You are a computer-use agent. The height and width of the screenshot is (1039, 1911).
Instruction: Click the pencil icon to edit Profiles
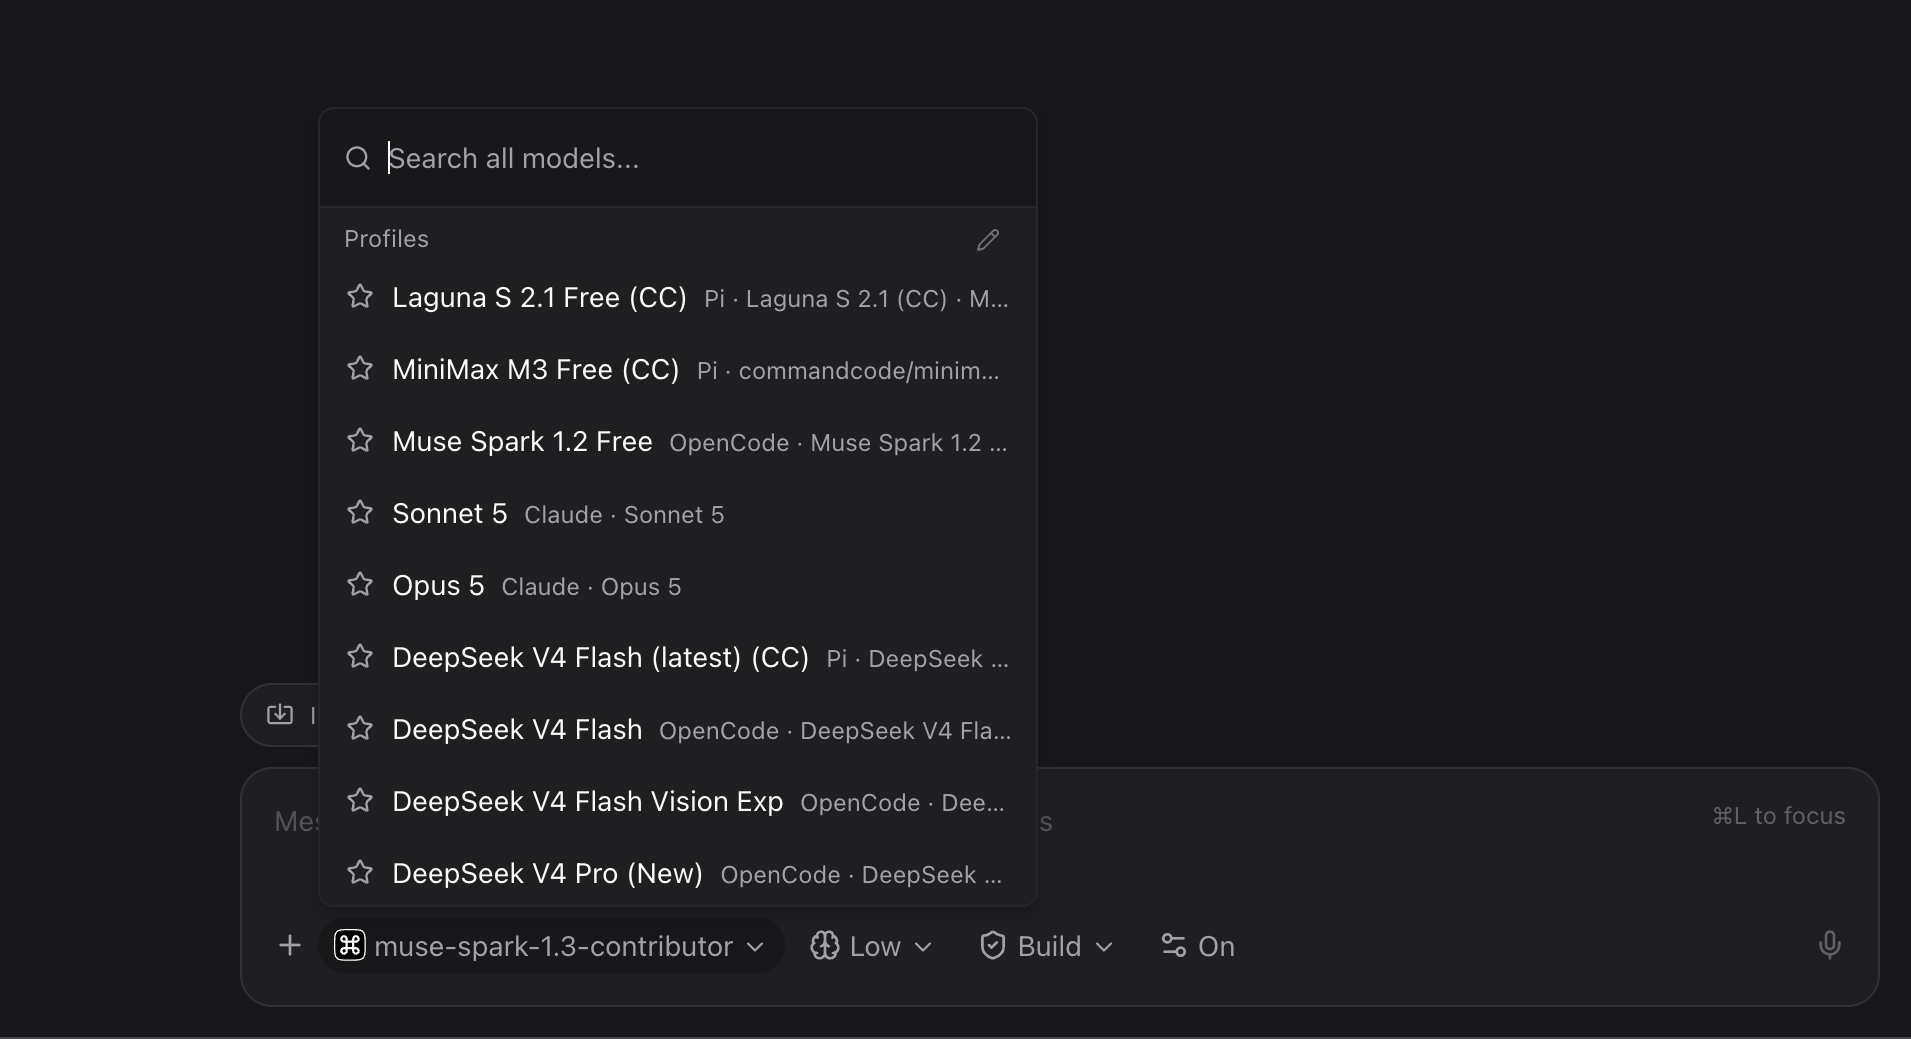[988, 240]
